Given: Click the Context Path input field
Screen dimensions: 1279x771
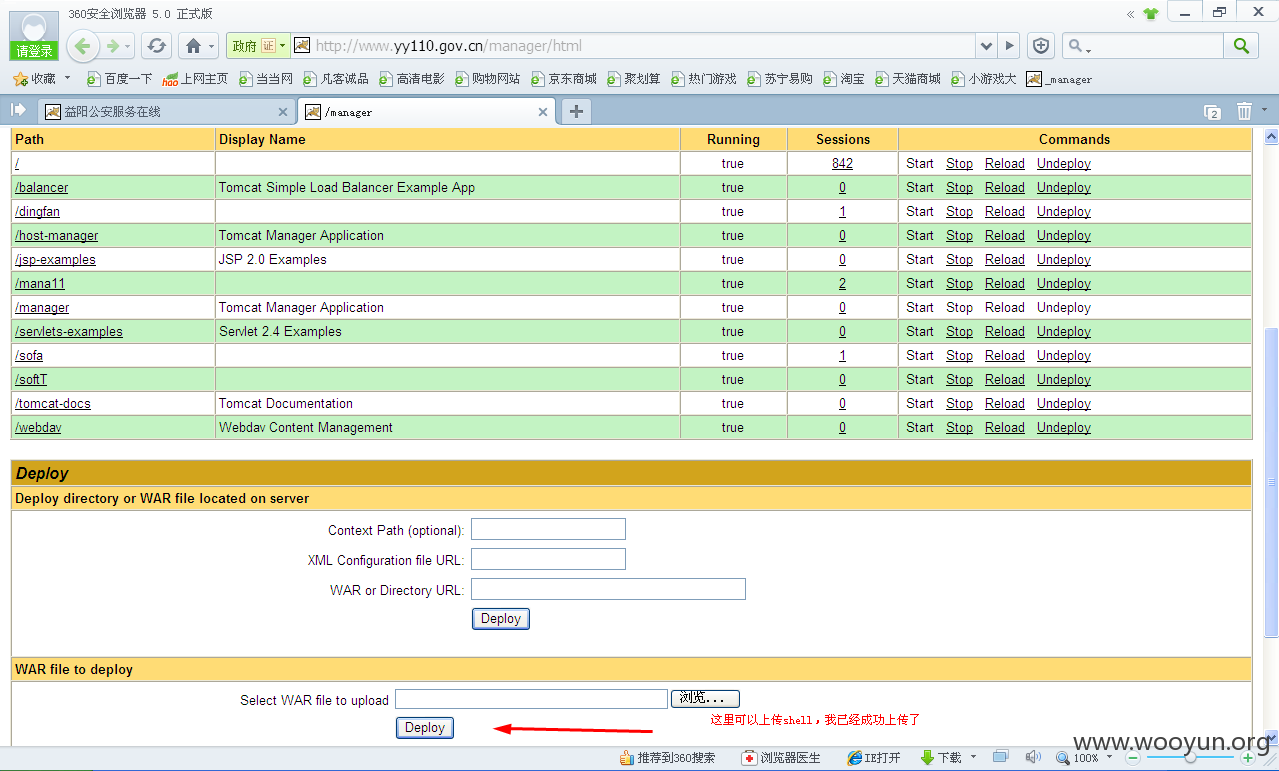Looking at the screenshot, I should tap(548, 529).
